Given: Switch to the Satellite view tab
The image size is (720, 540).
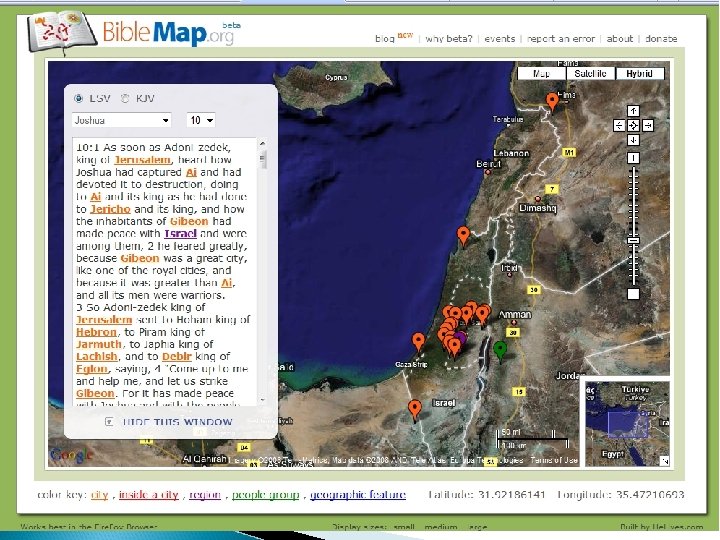Looking at the screenshot, I should (590, 73).
